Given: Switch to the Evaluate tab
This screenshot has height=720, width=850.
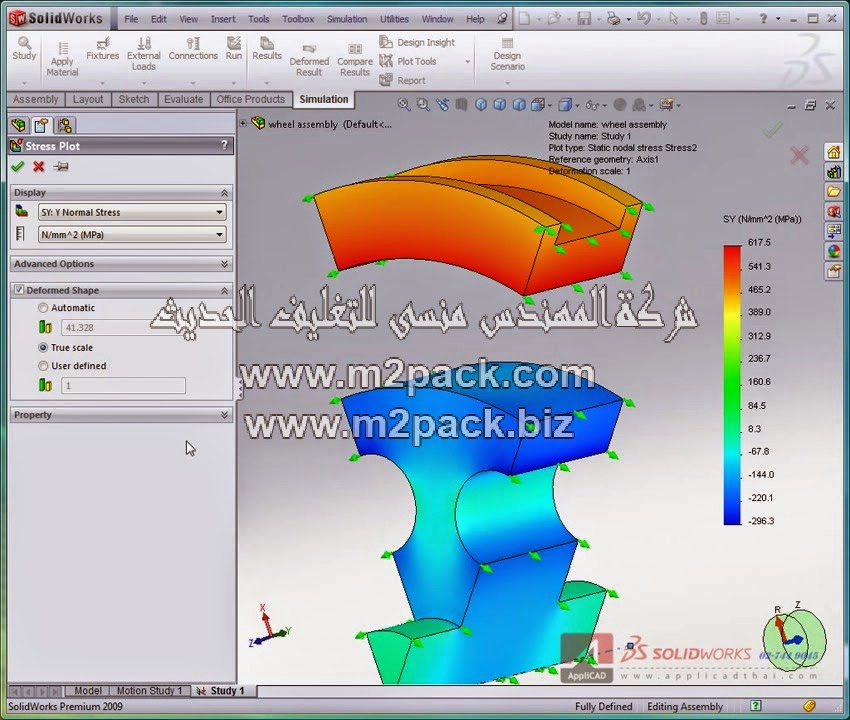Looking at the screenshot, I should [183, 99].
